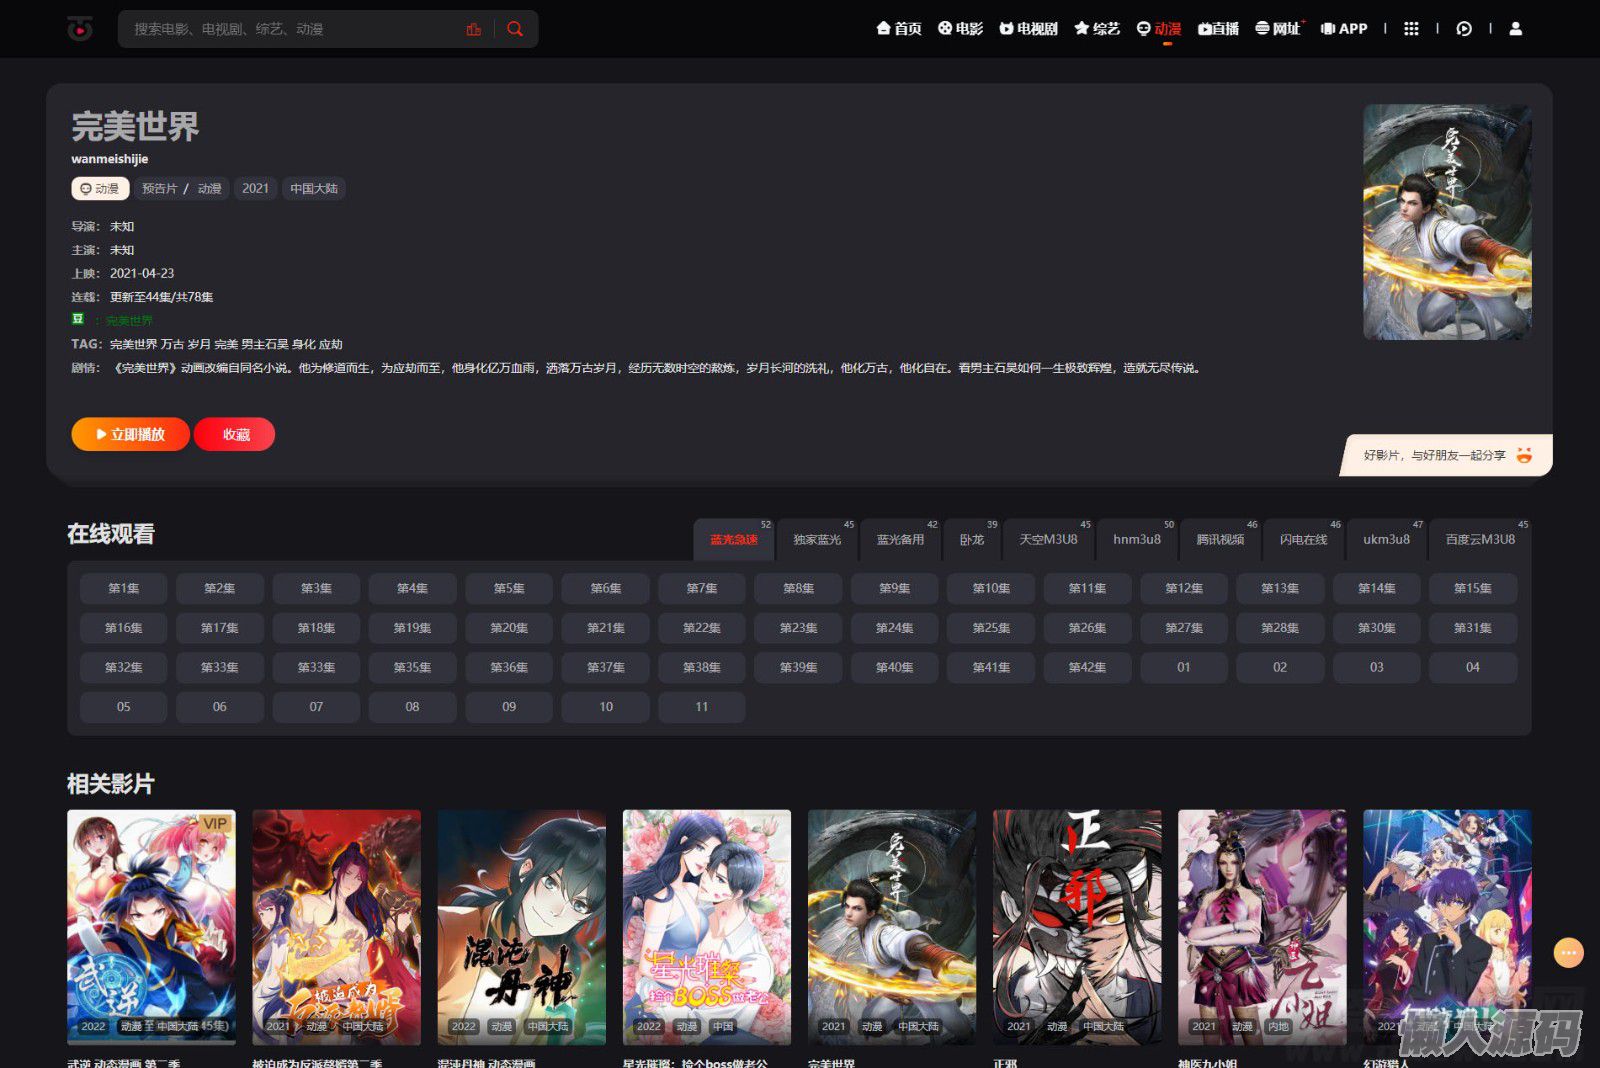
Task: Click the 万古 tag keyword
Action: [x=172, y=344]
